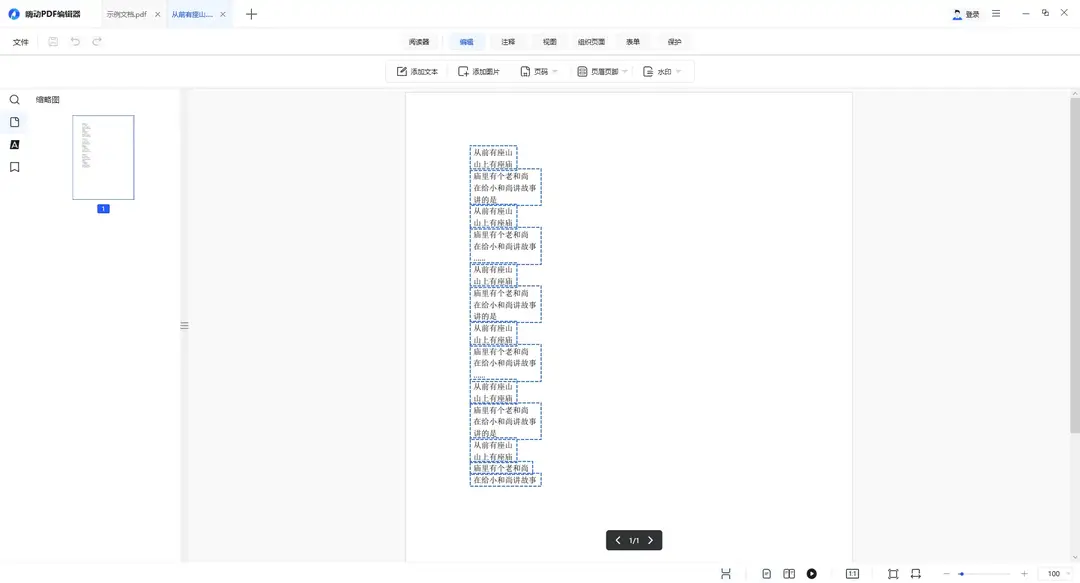Start slideshow play button
This screenshot has height=583, width=1080.
coord(811,573)
